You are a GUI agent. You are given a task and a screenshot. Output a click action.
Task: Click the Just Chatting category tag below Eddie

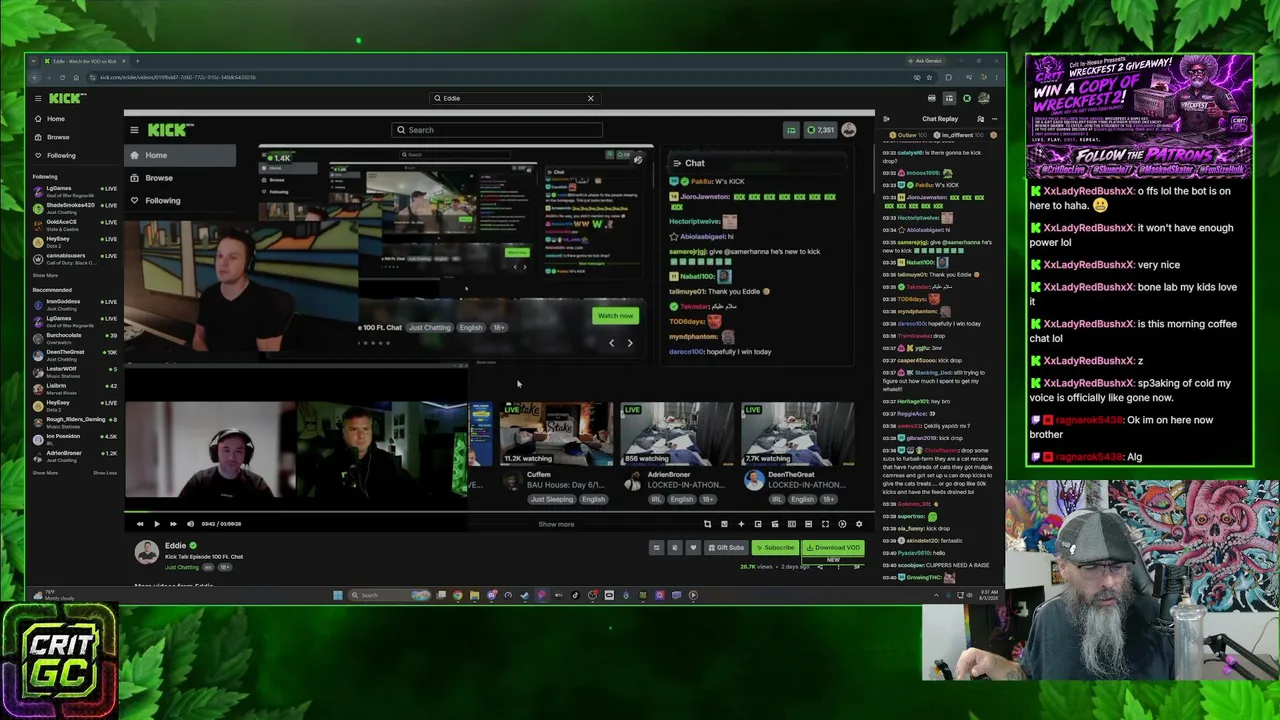point(182,567)
